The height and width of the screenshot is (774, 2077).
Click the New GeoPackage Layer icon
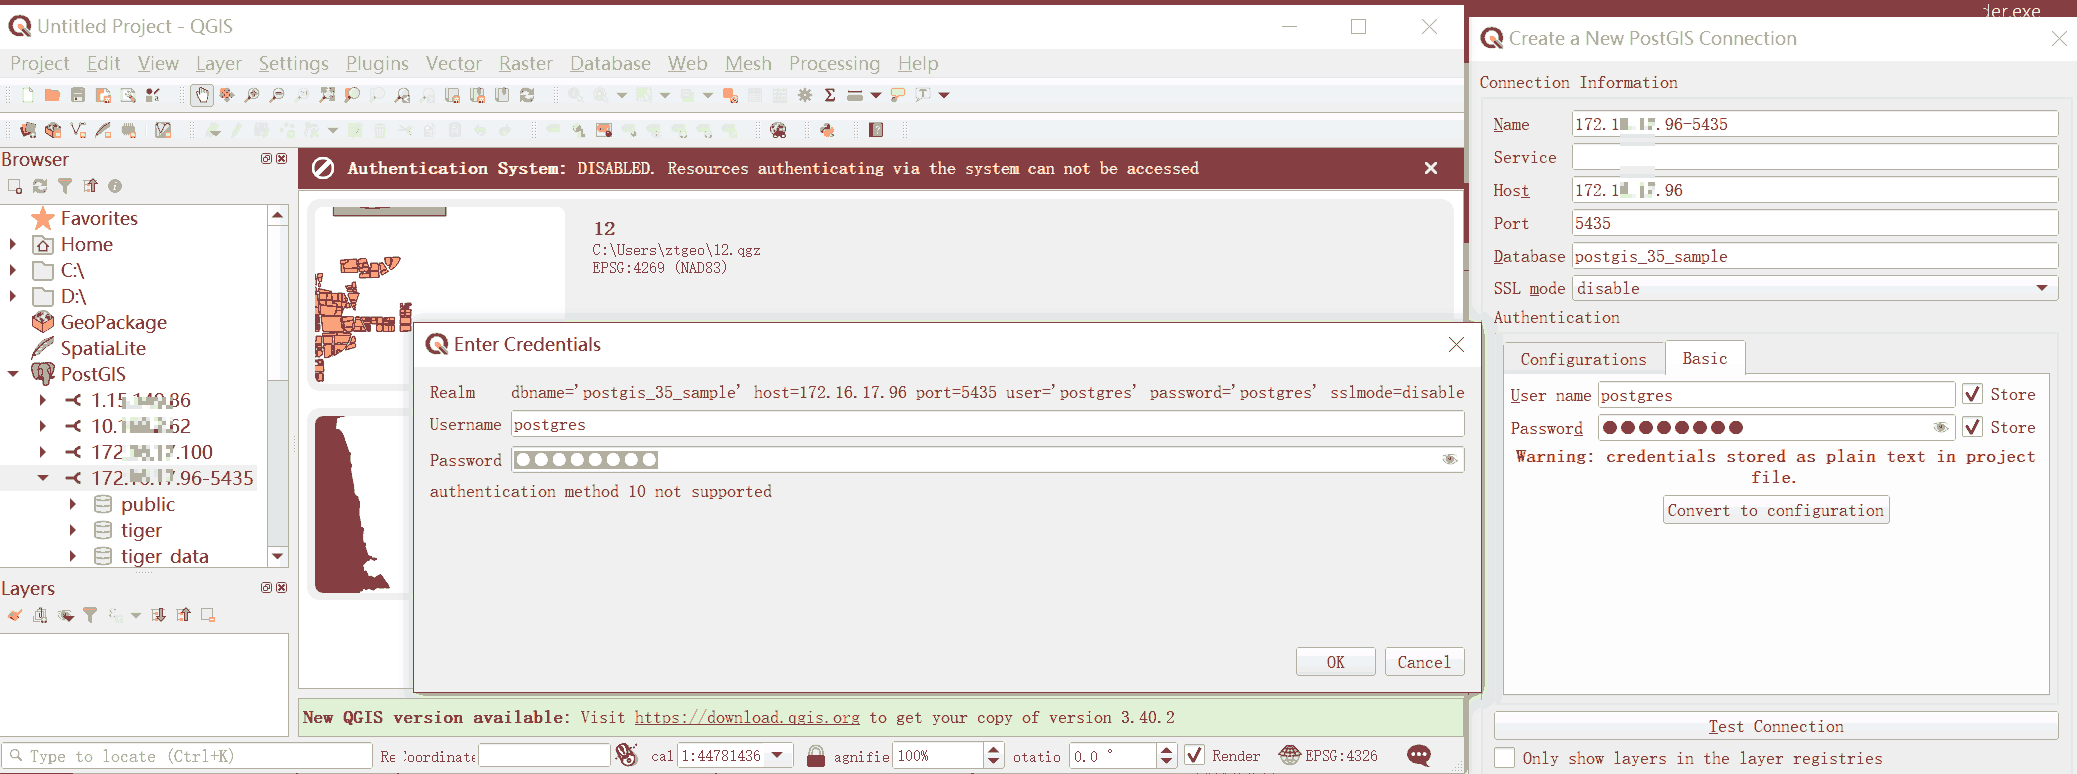click(53, 130)
